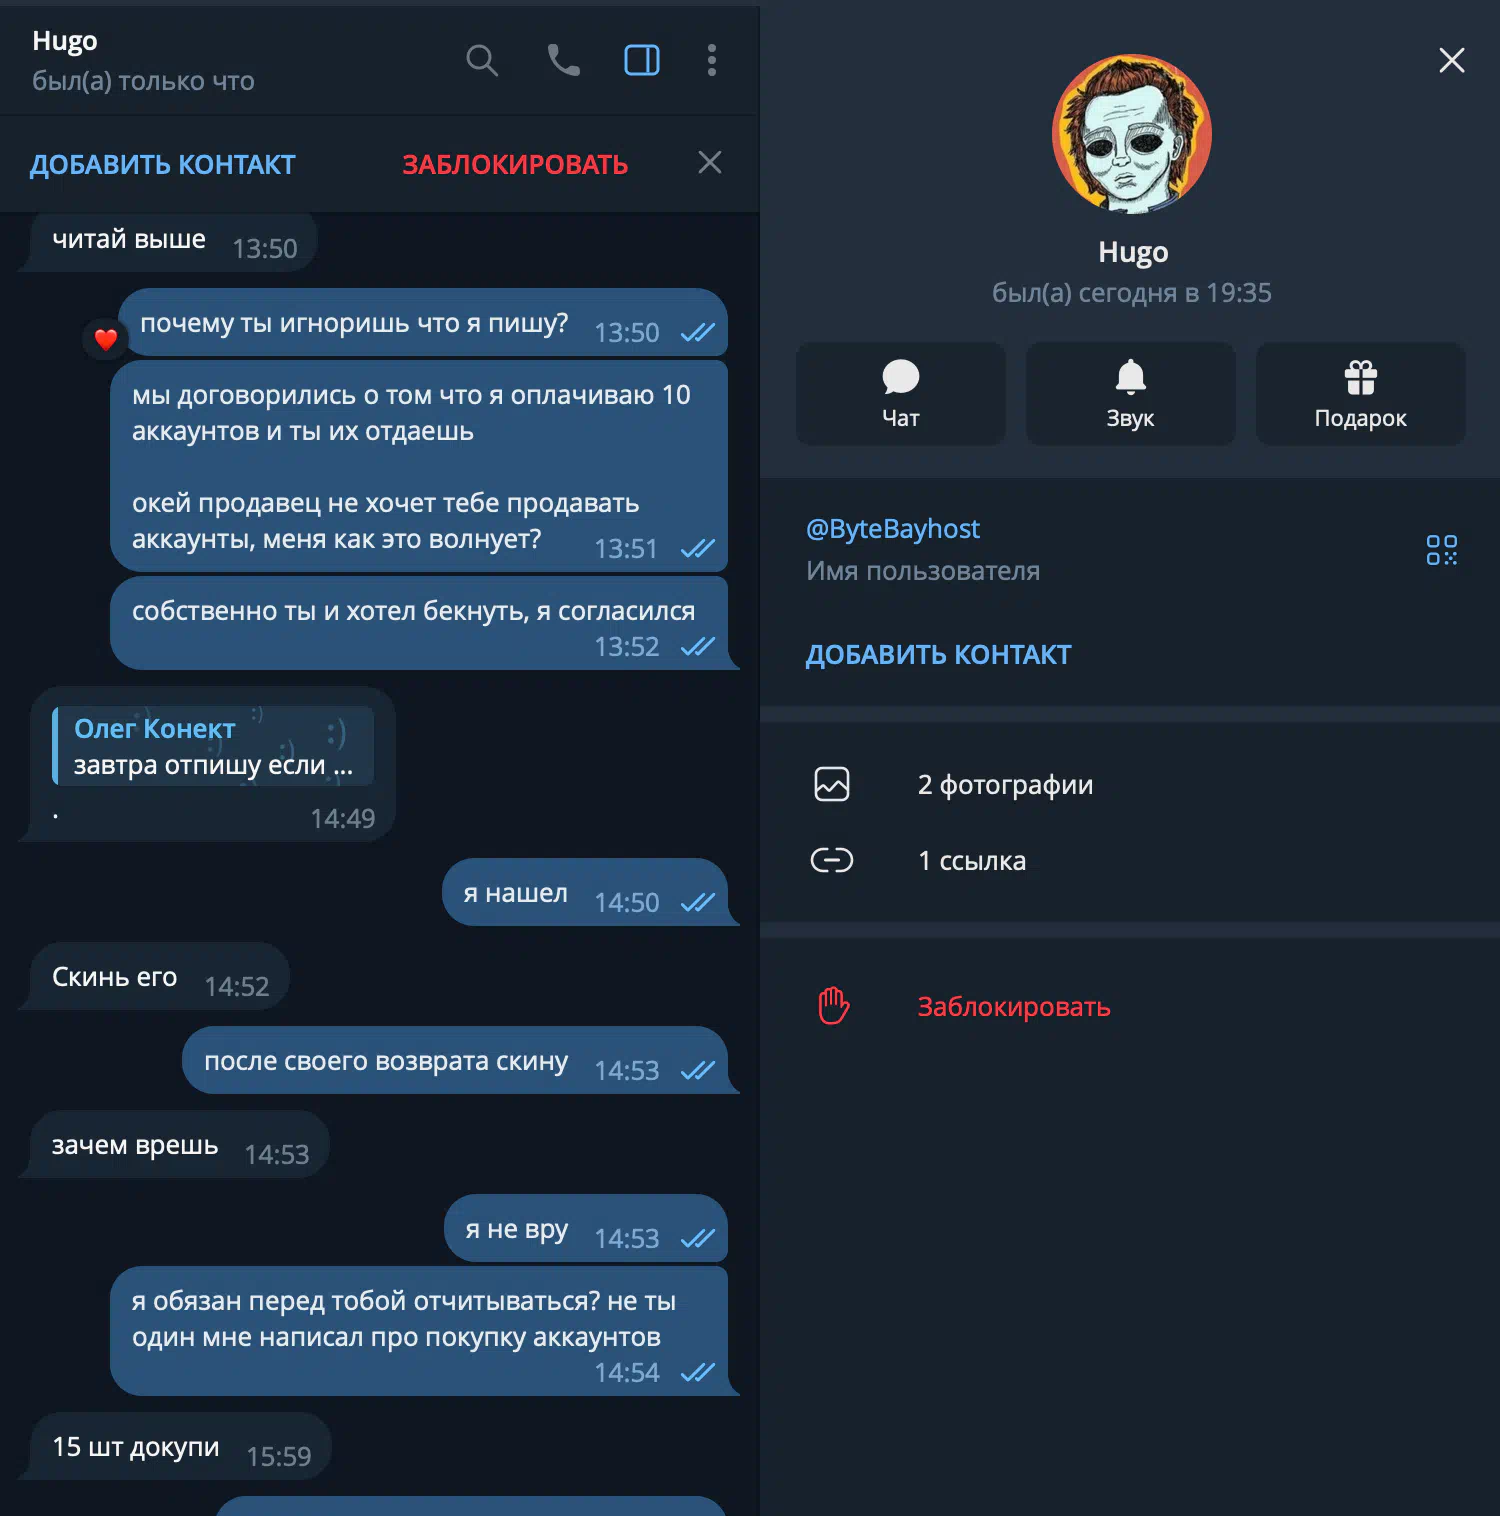1500x1516 pixels.
Task: Send a gift via Подарок button
Action: [x=1361, y=394]
